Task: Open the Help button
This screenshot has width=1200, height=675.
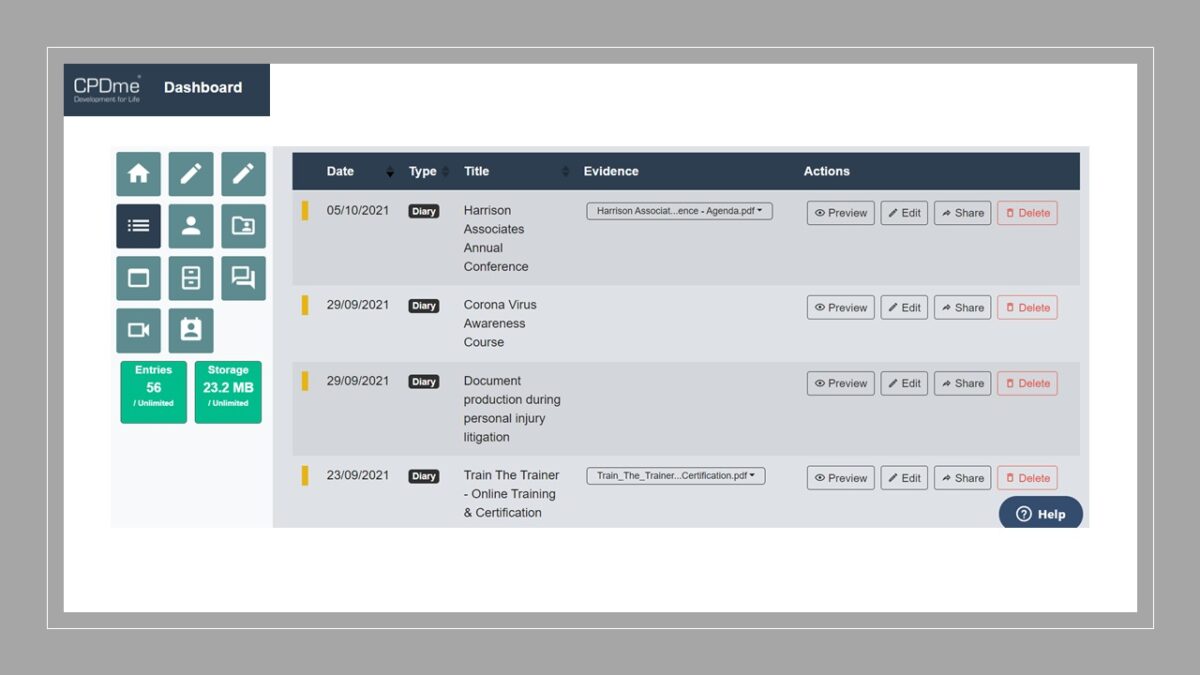Action: click(x=1041, y=513)
